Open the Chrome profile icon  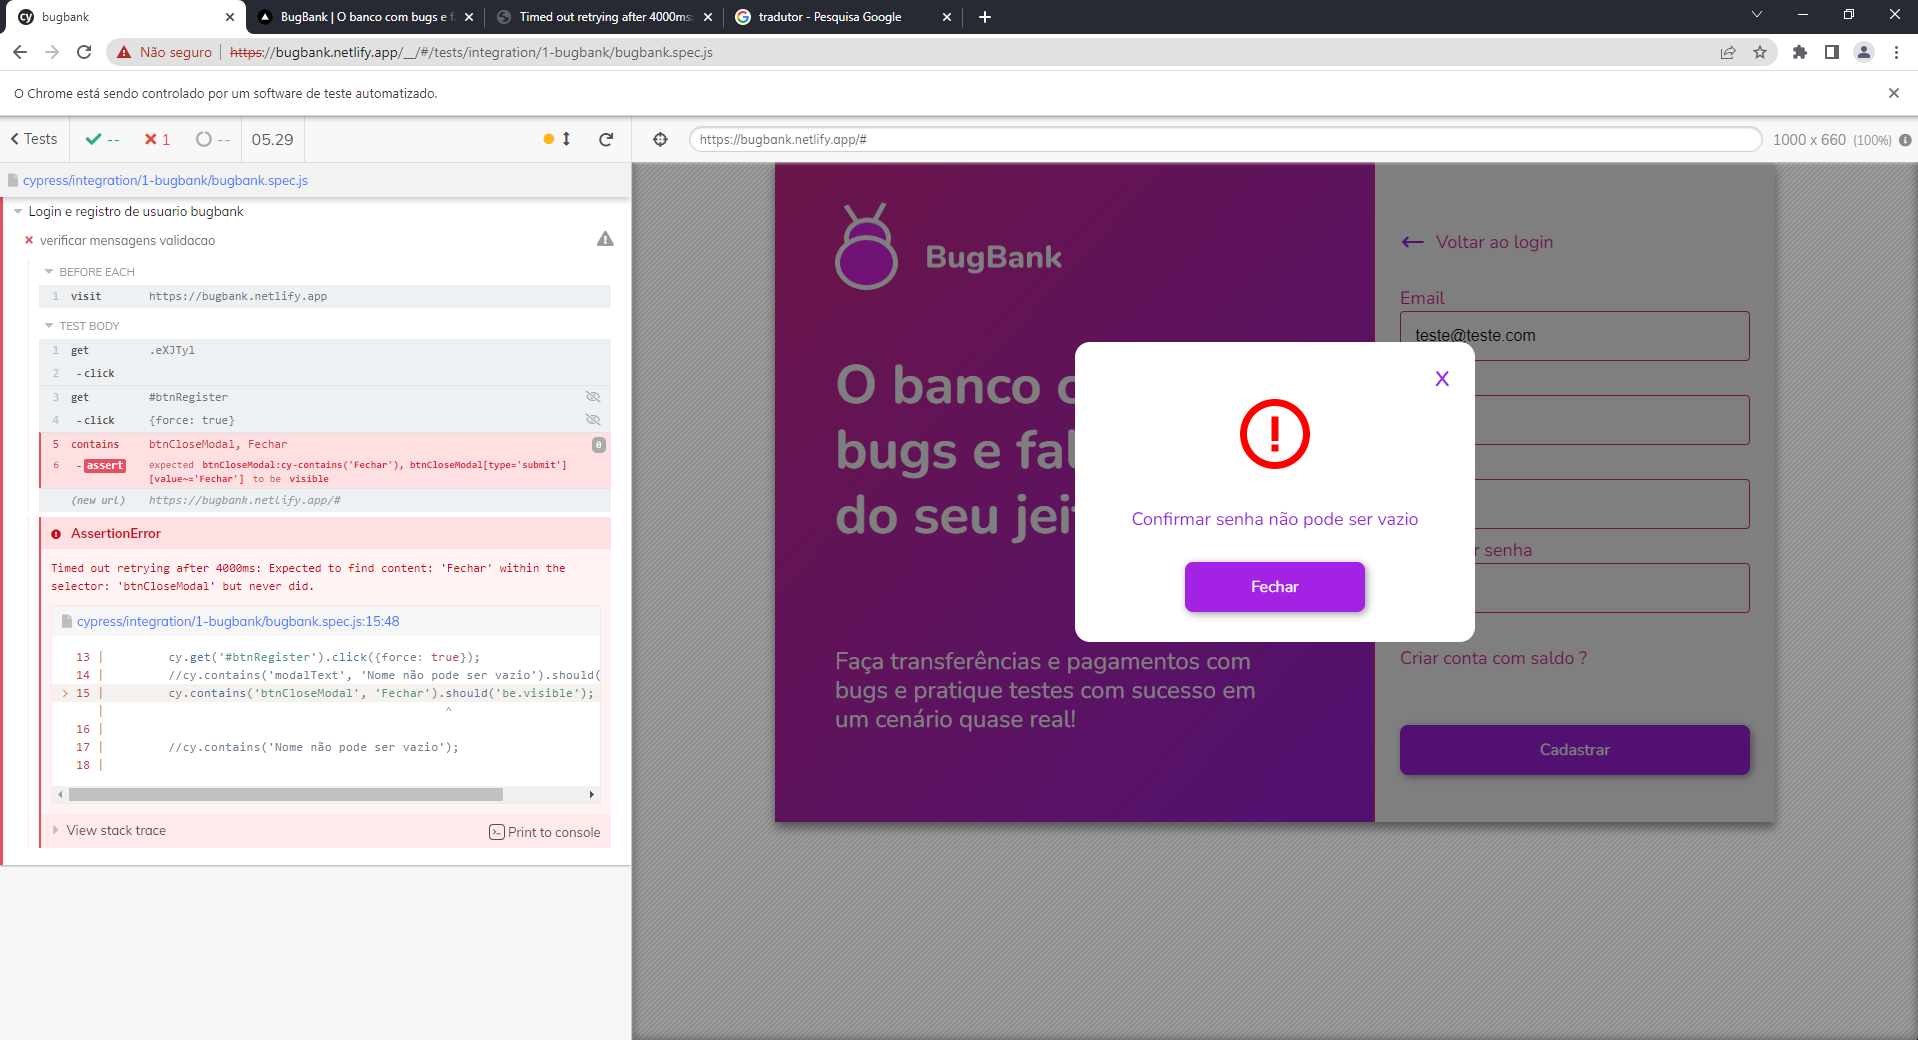(1864, 52)
